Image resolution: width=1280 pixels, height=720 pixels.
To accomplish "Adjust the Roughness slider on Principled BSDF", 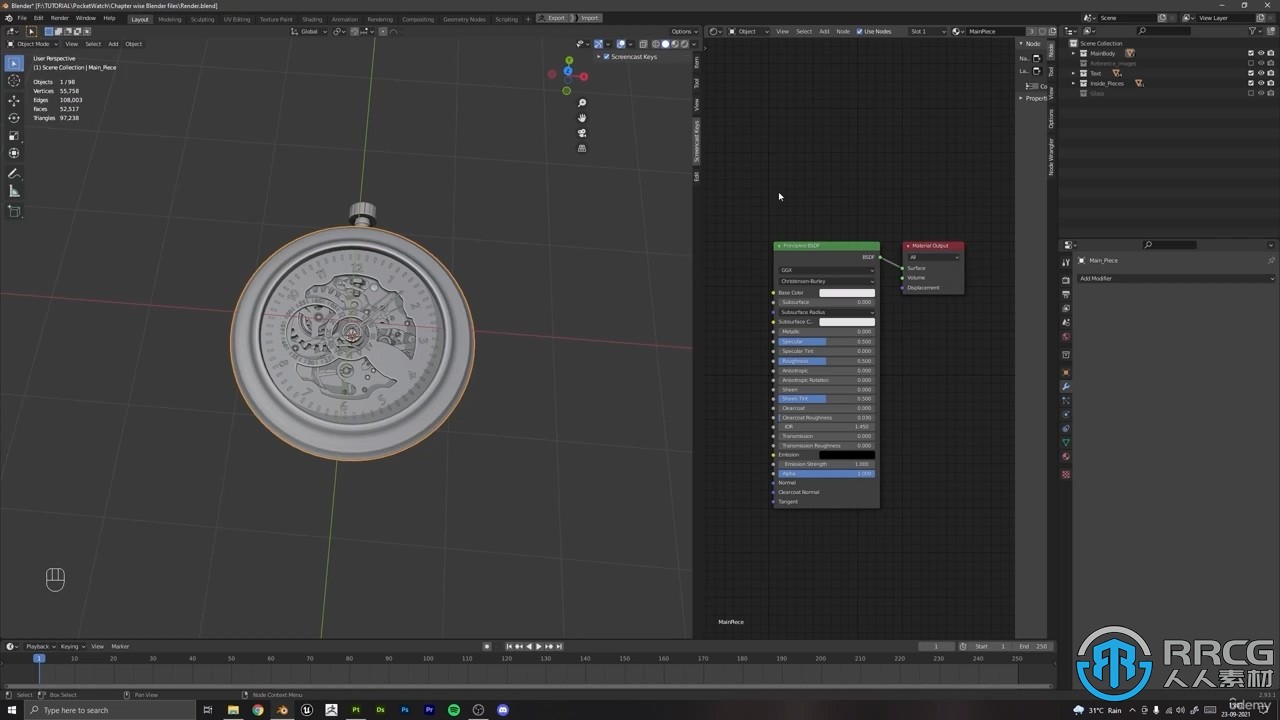I will (x=826, y=361).
